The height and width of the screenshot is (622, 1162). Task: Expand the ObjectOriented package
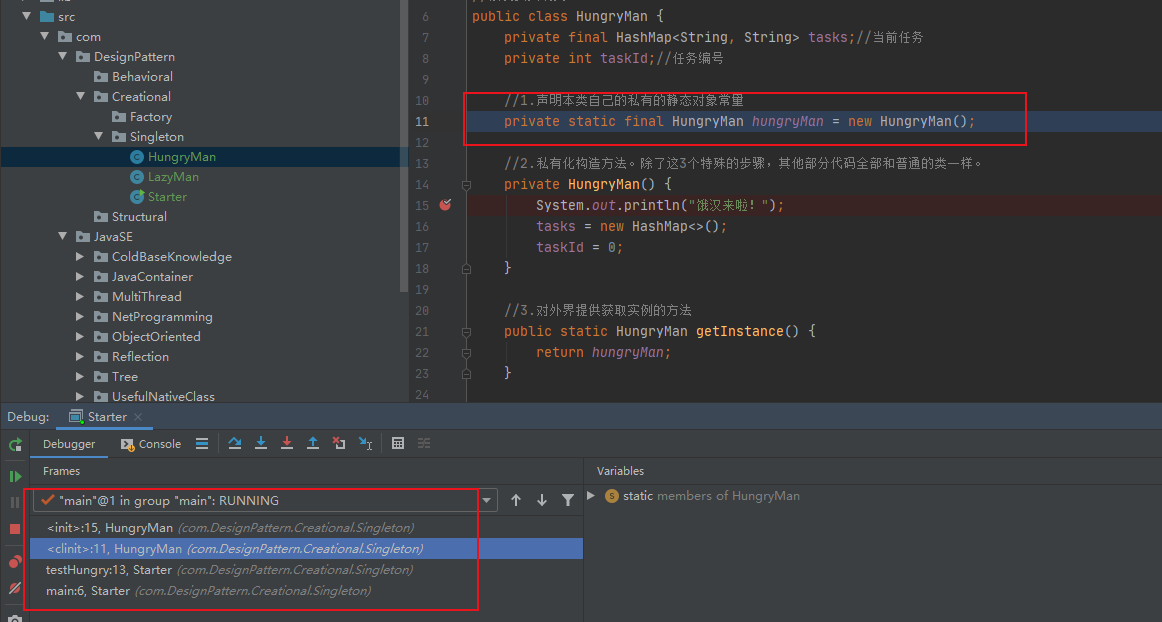pos(80,336)
